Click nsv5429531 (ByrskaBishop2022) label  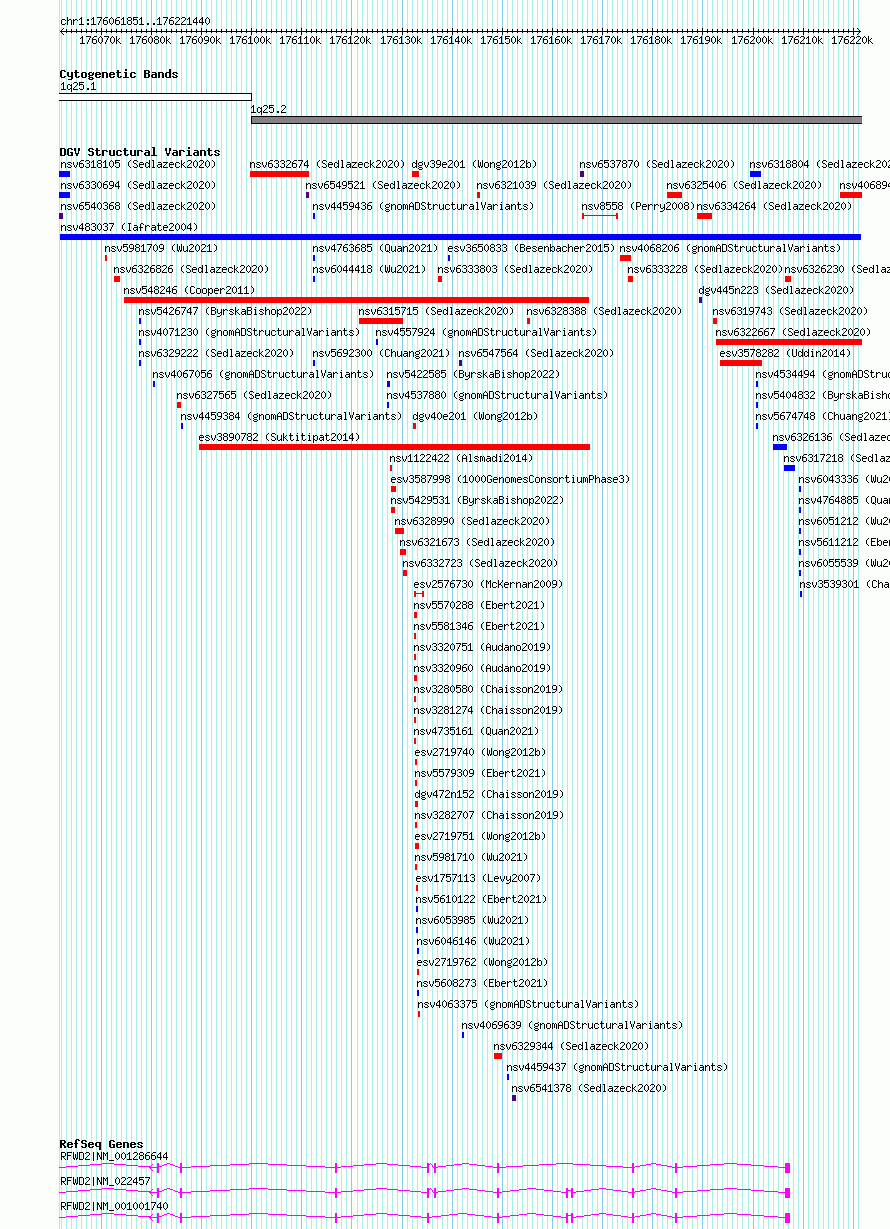pyautogui.click(x=478, y=500)
